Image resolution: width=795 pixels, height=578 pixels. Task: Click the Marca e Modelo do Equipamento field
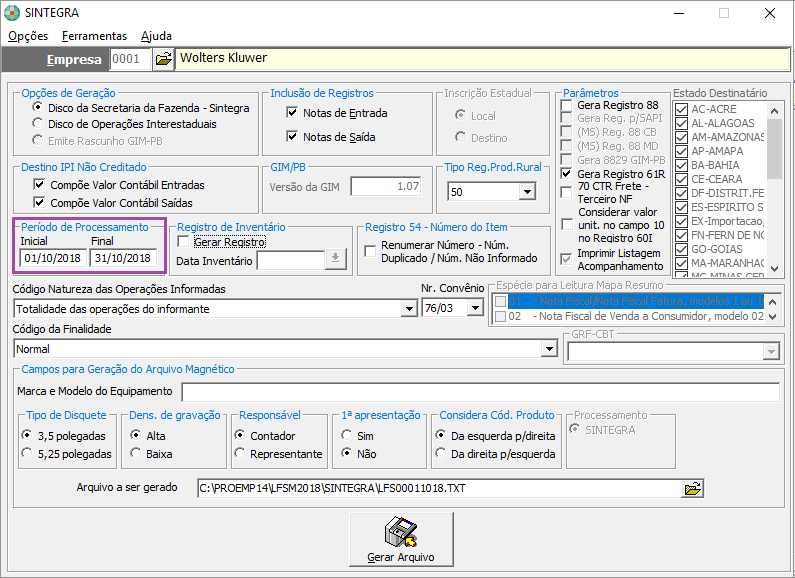[x=481, y=392]
